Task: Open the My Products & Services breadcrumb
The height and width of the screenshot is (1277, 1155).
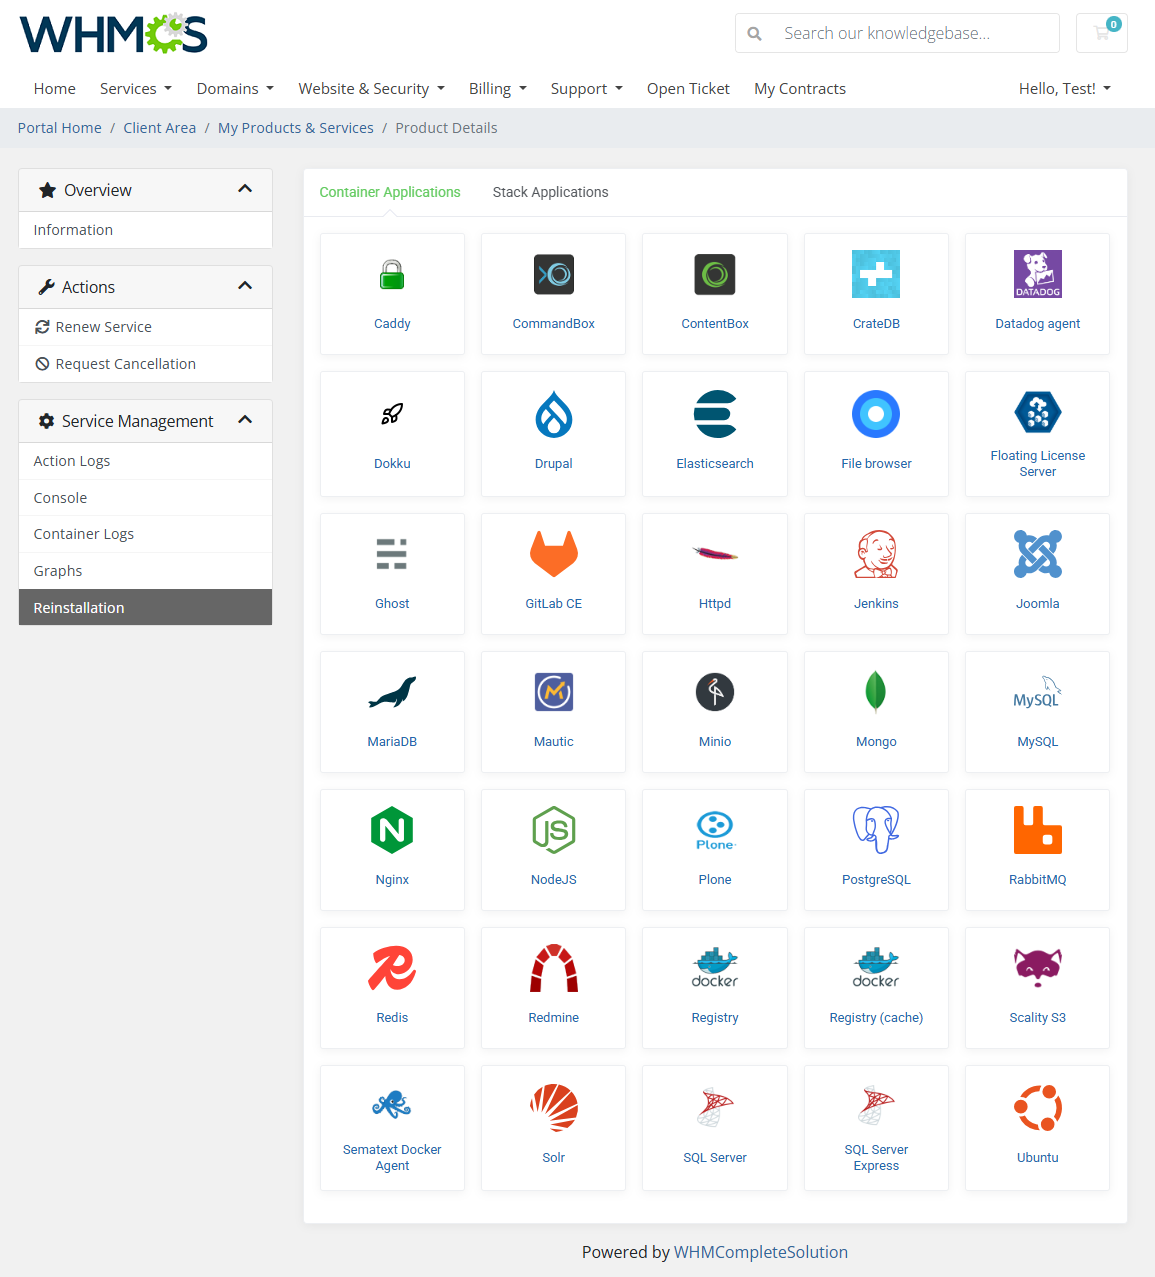Action: coord(296,128)
